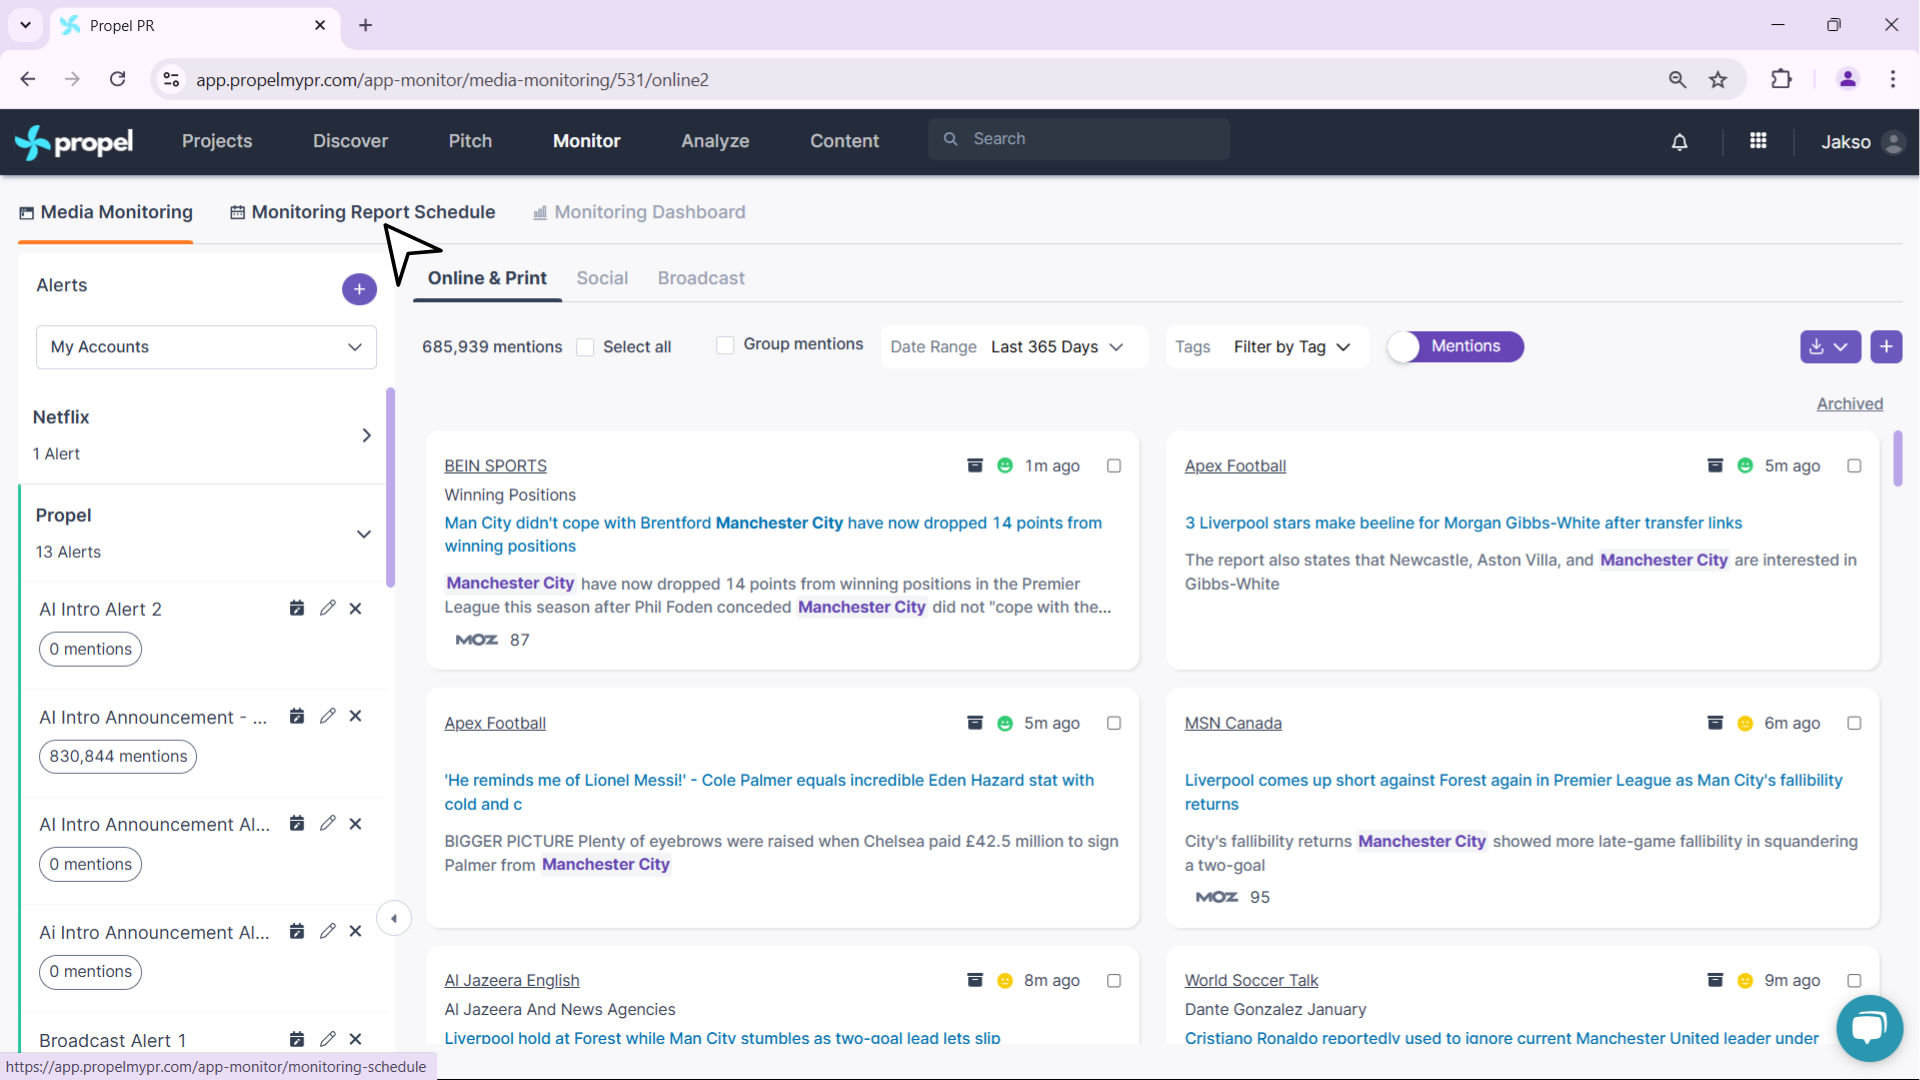Edit AI Intro Announcement - ... alert
Screen dimensions: 1920x1080
[x=327, y=716]
